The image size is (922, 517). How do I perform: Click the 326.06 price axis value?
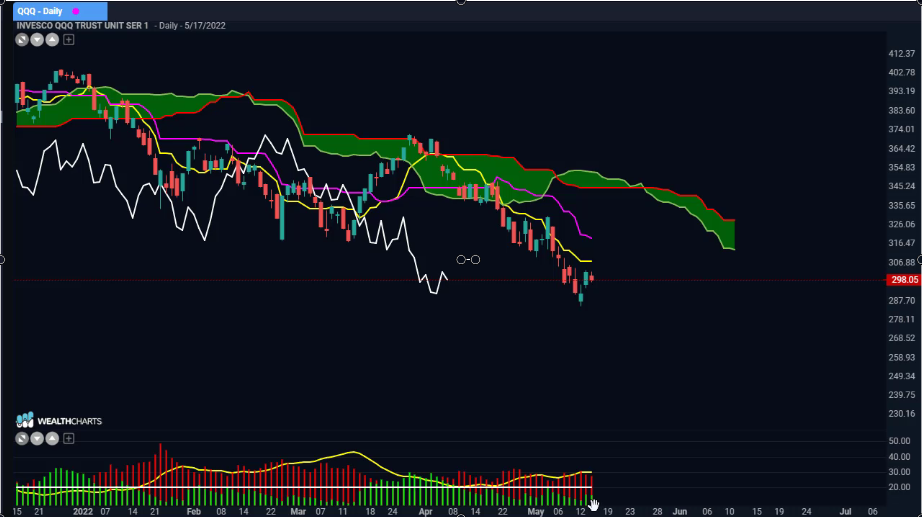click(x=901, y=224)
